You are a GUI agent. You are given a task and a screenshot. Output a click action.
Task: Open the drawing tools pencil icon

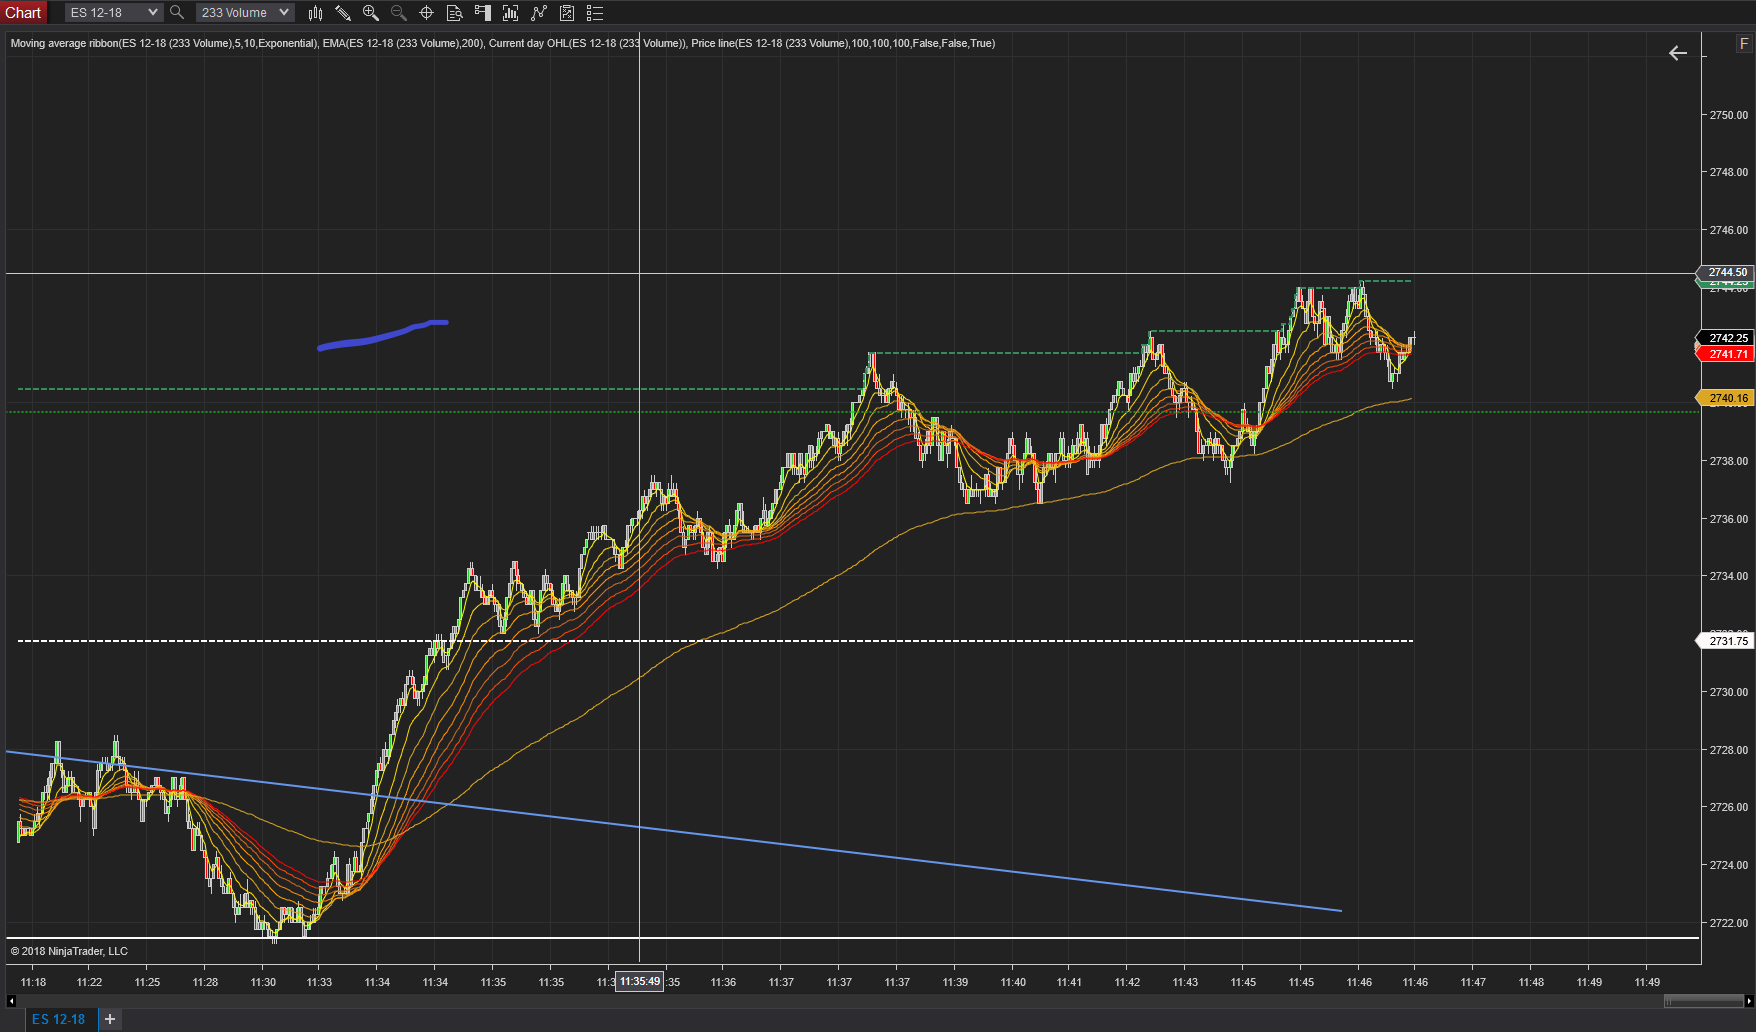(x=342, y=13)
